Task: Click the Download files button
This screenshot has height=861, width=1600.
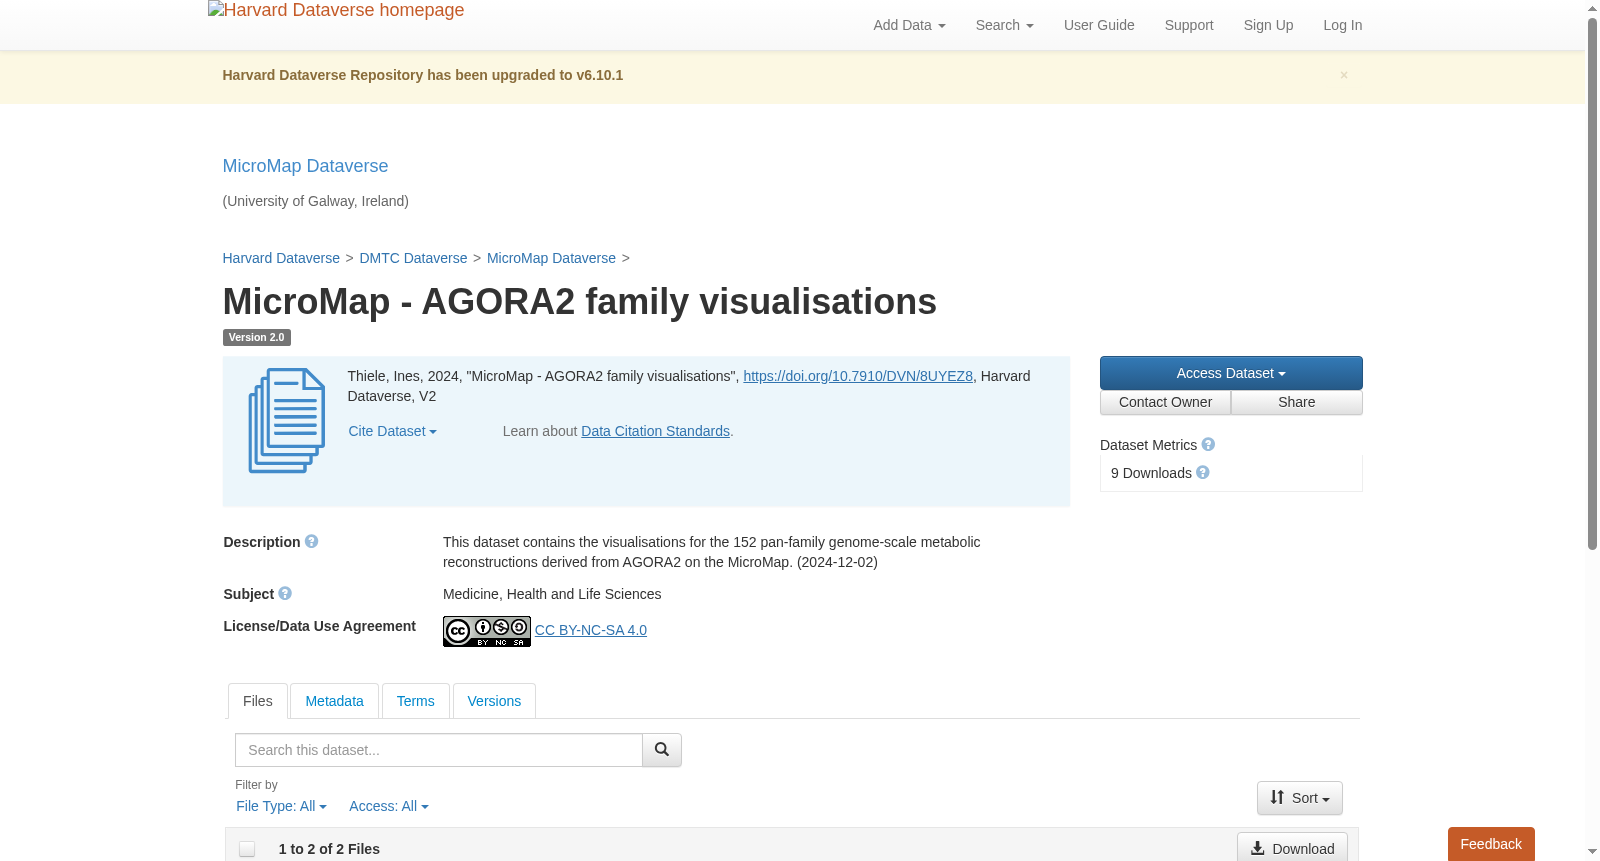Action: click(x=1292, y=848)
